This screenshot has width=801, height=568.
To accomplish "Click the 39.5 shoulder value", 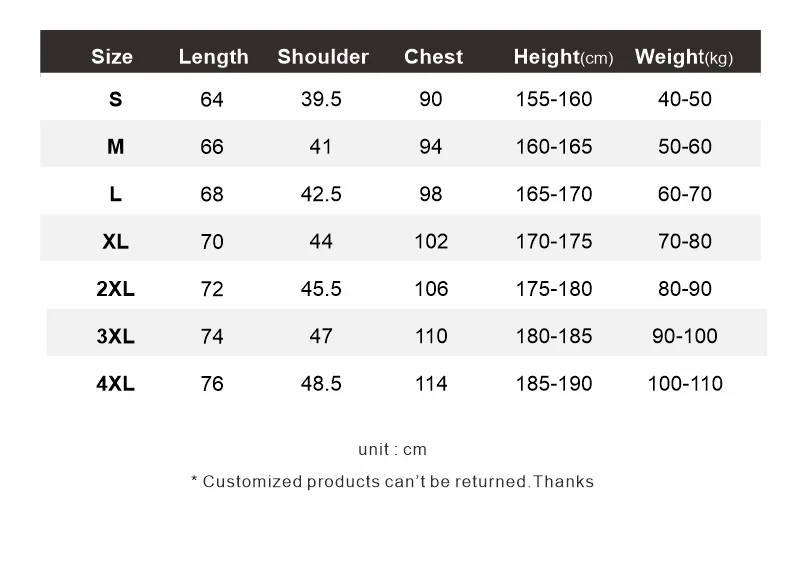I will pyautogui.click(x=321, y=99).
